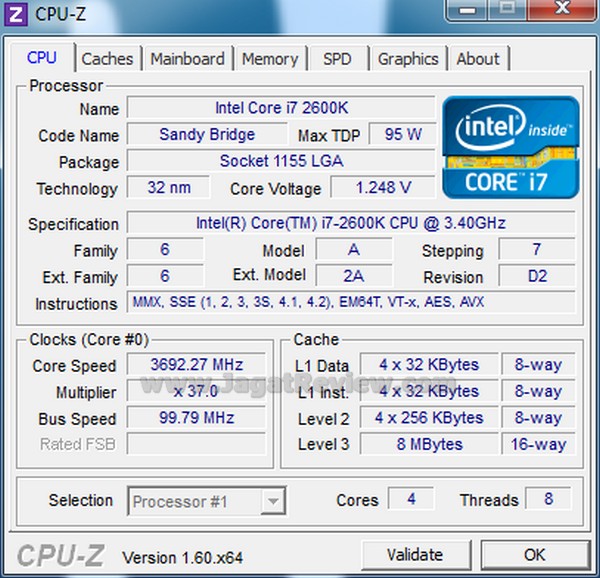This screenshot has height=578, width=600.
Task: Click the Code Name value Sandy Bridge
Action: point(207,134)
